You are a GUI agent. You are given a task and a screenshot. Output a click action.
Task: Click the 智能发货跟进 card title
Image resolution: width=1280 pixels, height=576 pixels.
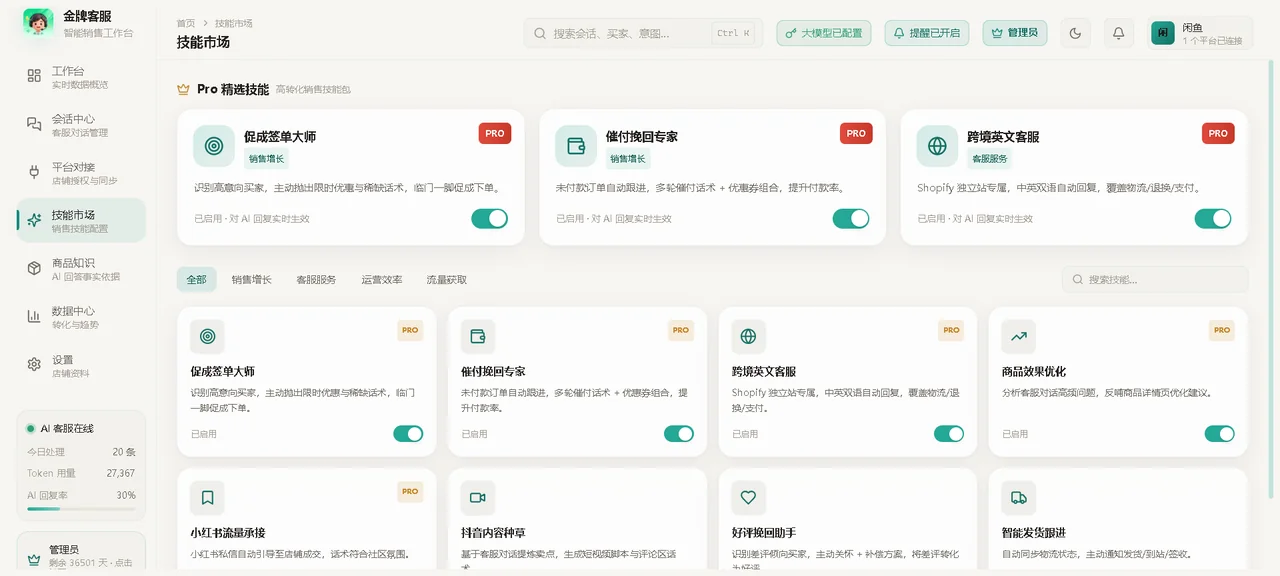click(1034, 533)
